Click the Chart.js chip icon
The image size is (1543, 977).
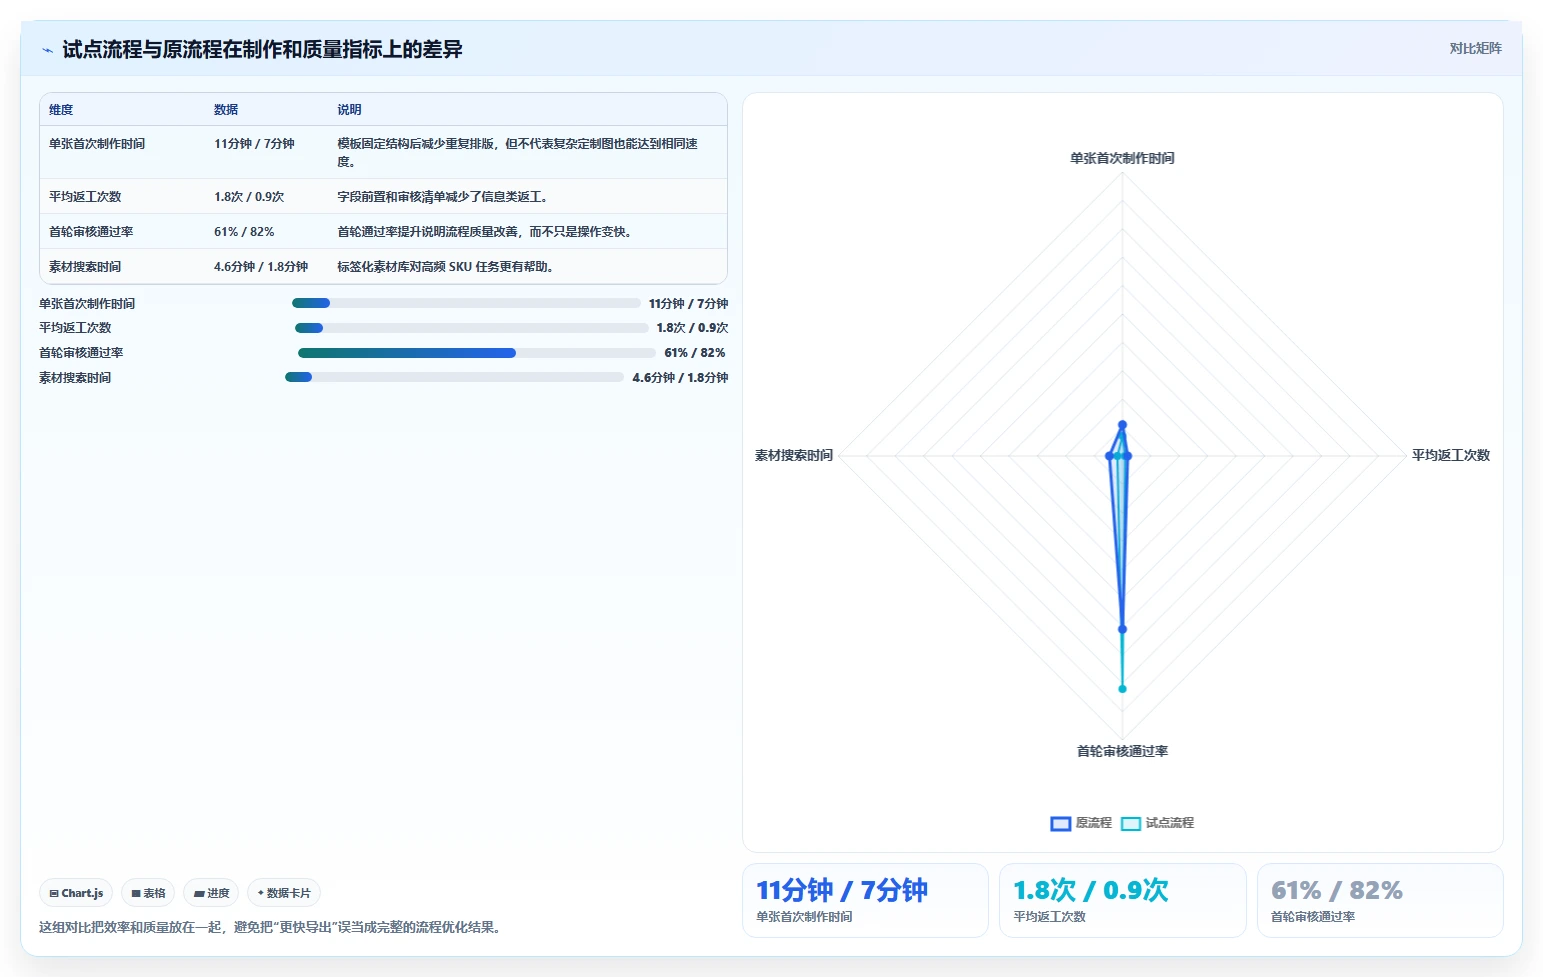[54, 894]
